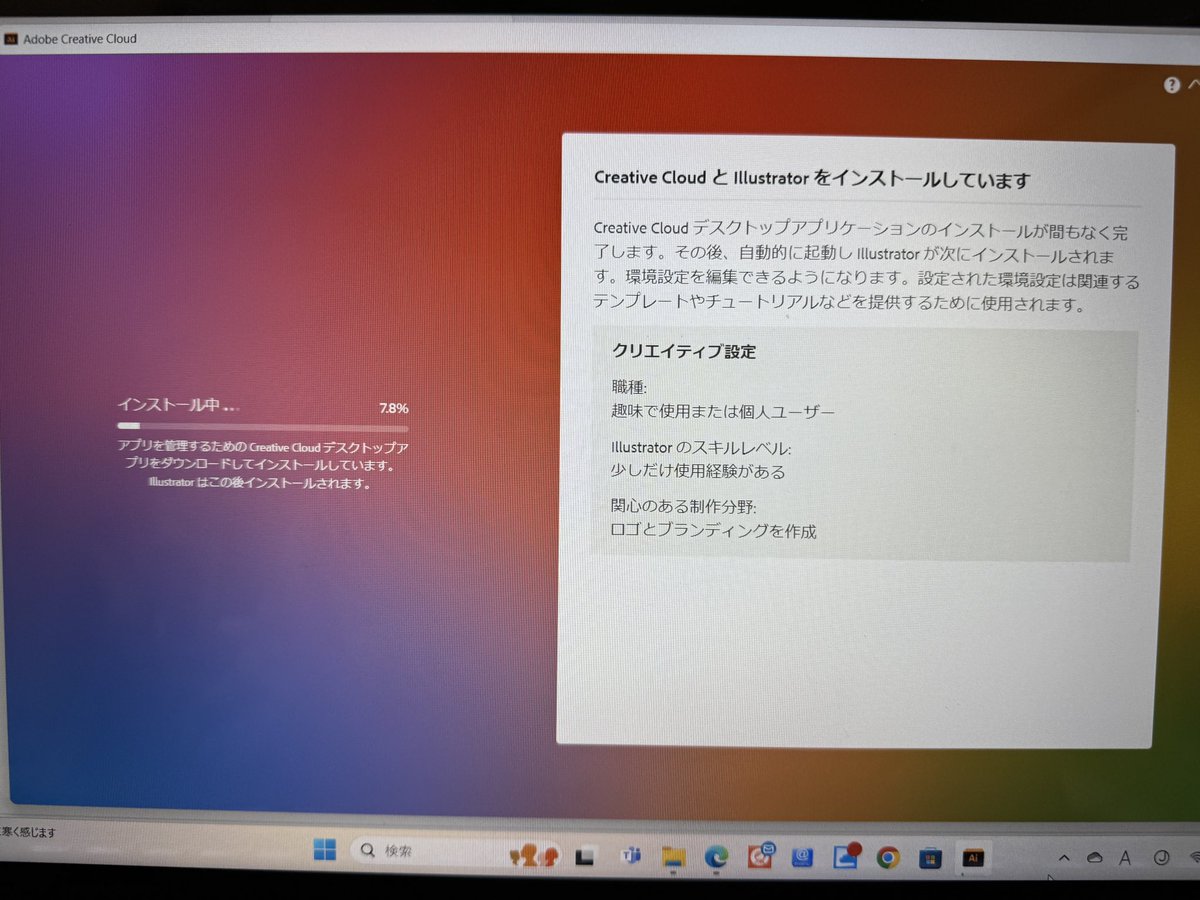Click the IME input mode A indicator

click(x=1125, y=858)
